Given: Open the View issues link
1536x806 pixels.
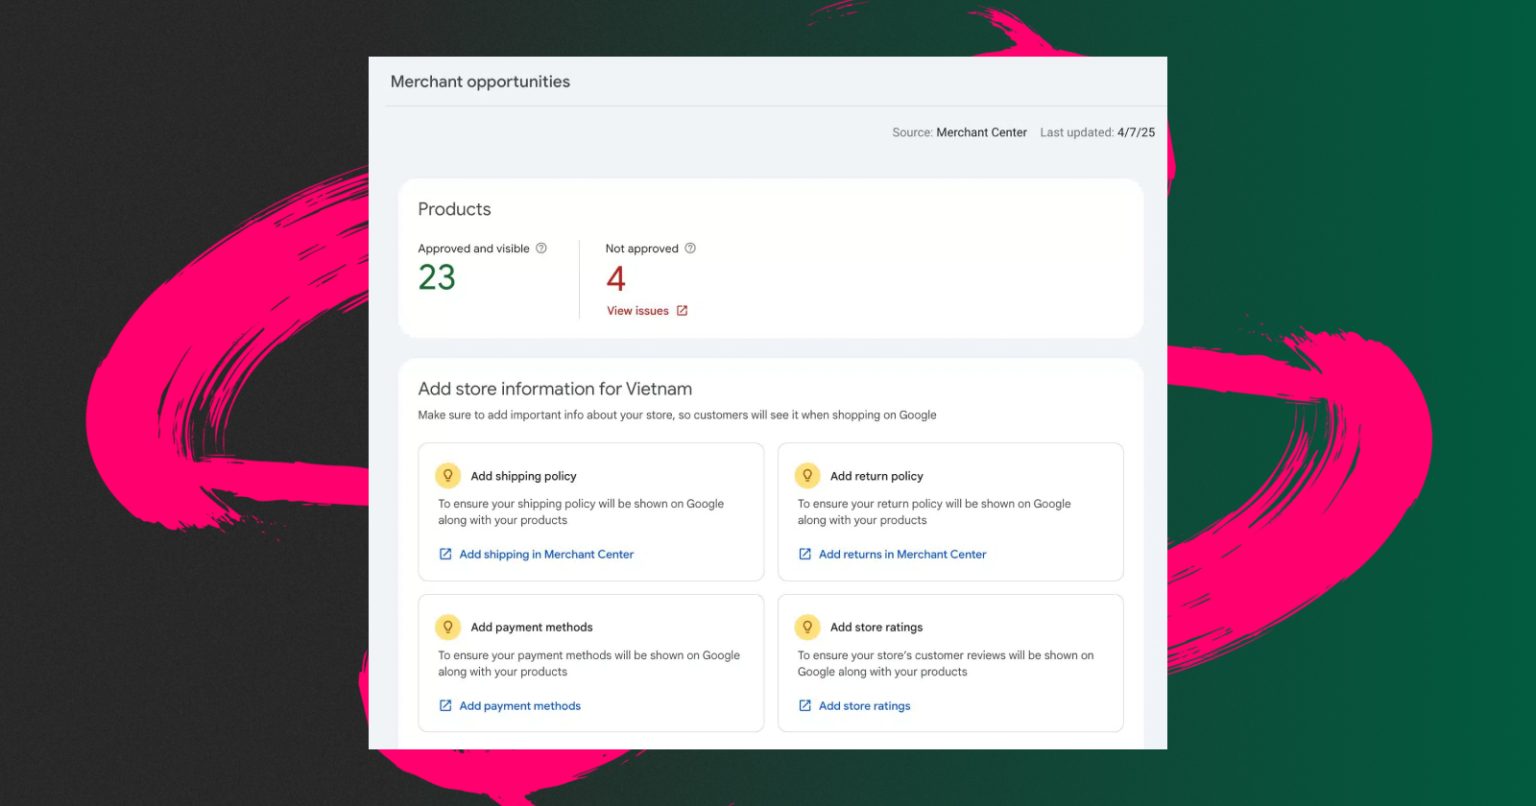Looking at the screenshot, I should click(638, 311).
